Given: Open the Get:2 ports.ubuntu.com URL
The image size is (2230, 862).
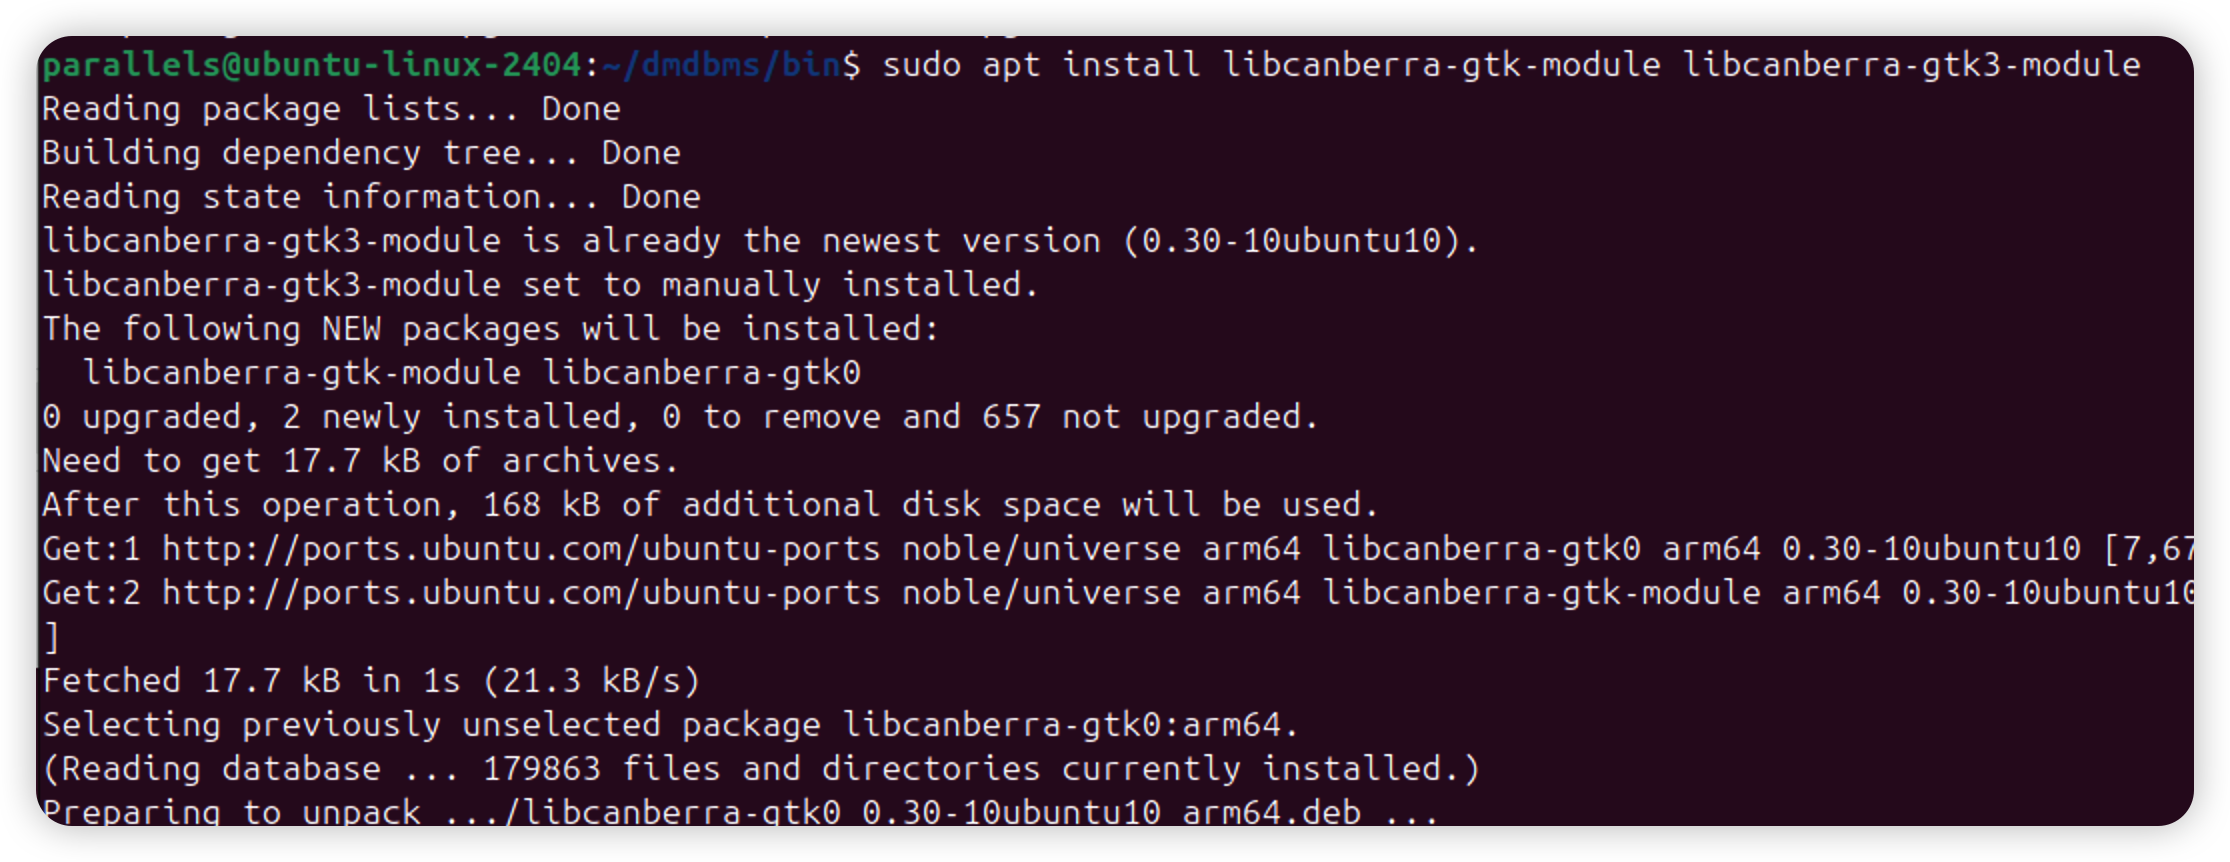Looking at the screenshot, I should pyautogui.click(x=520, y=593).
